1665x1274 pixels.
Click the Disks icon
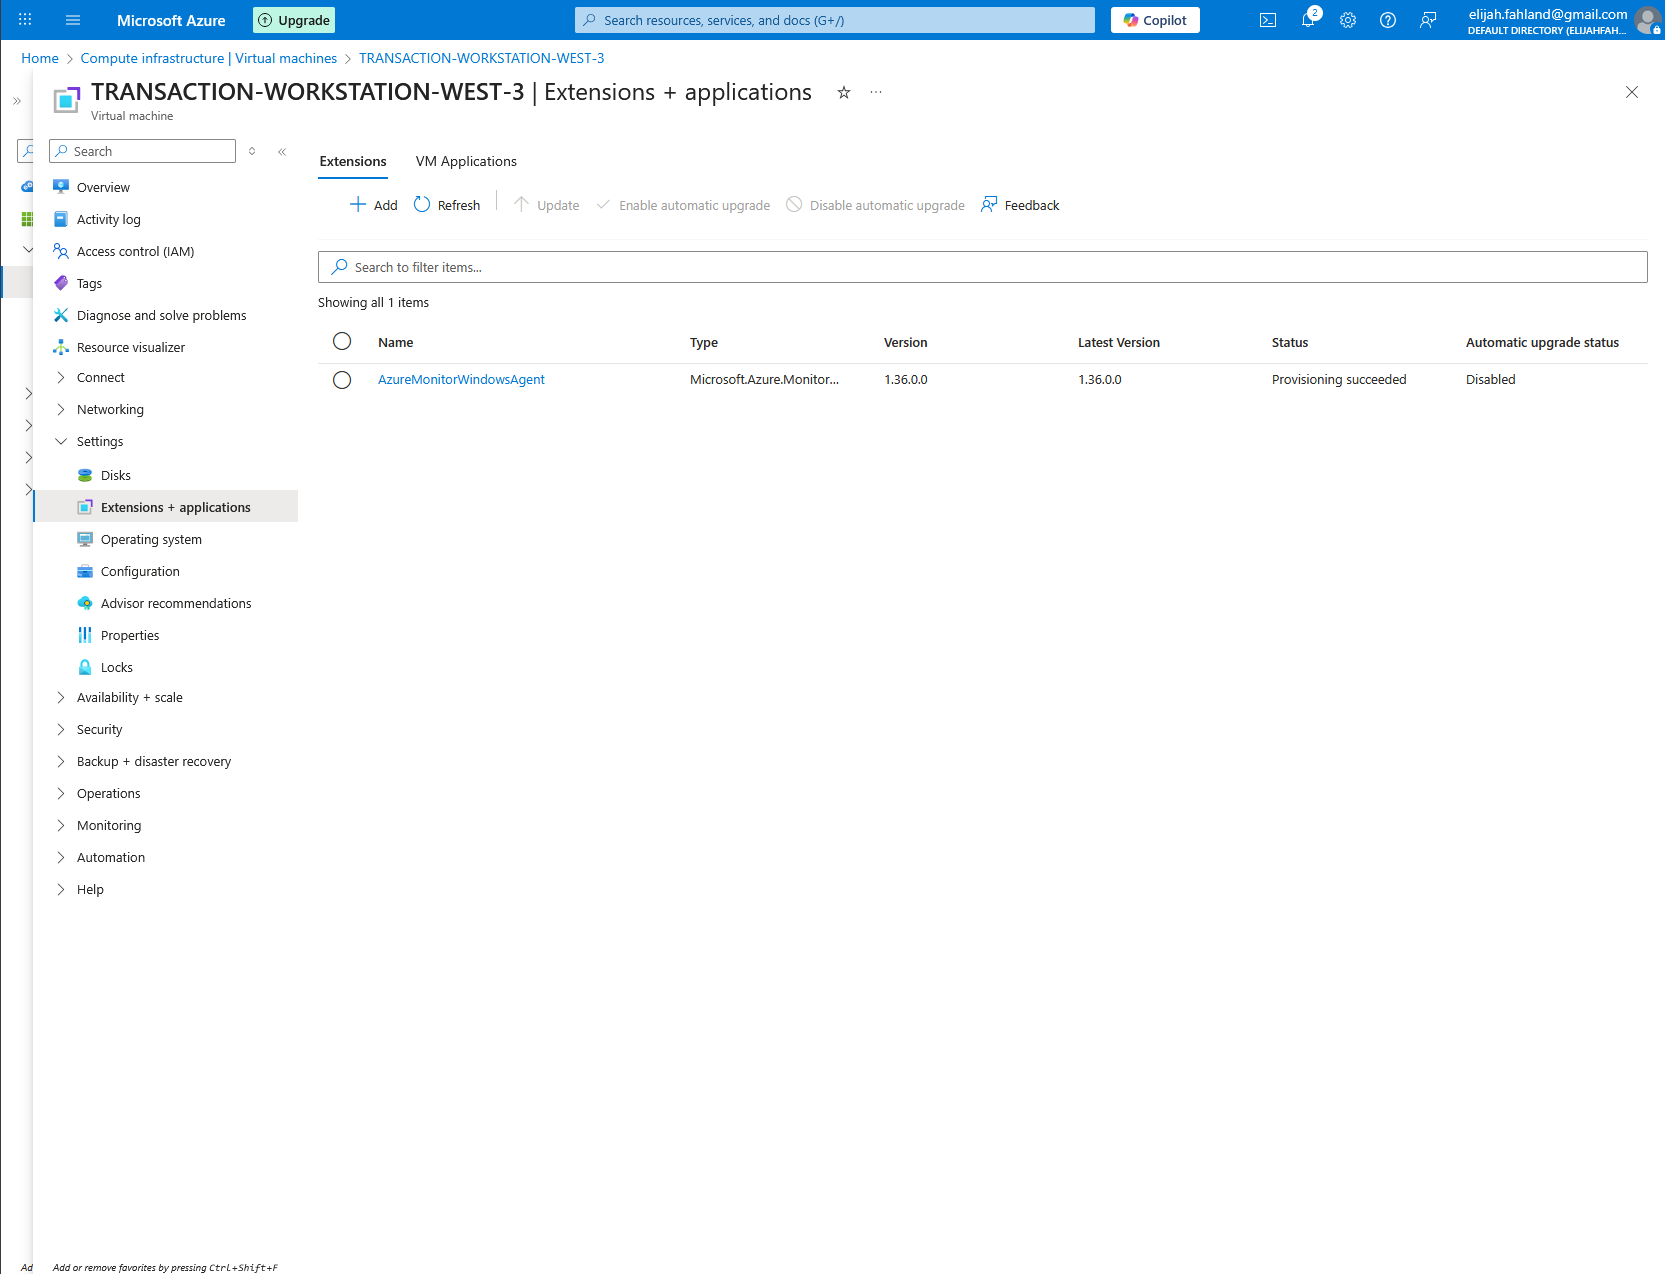[85, 475]
